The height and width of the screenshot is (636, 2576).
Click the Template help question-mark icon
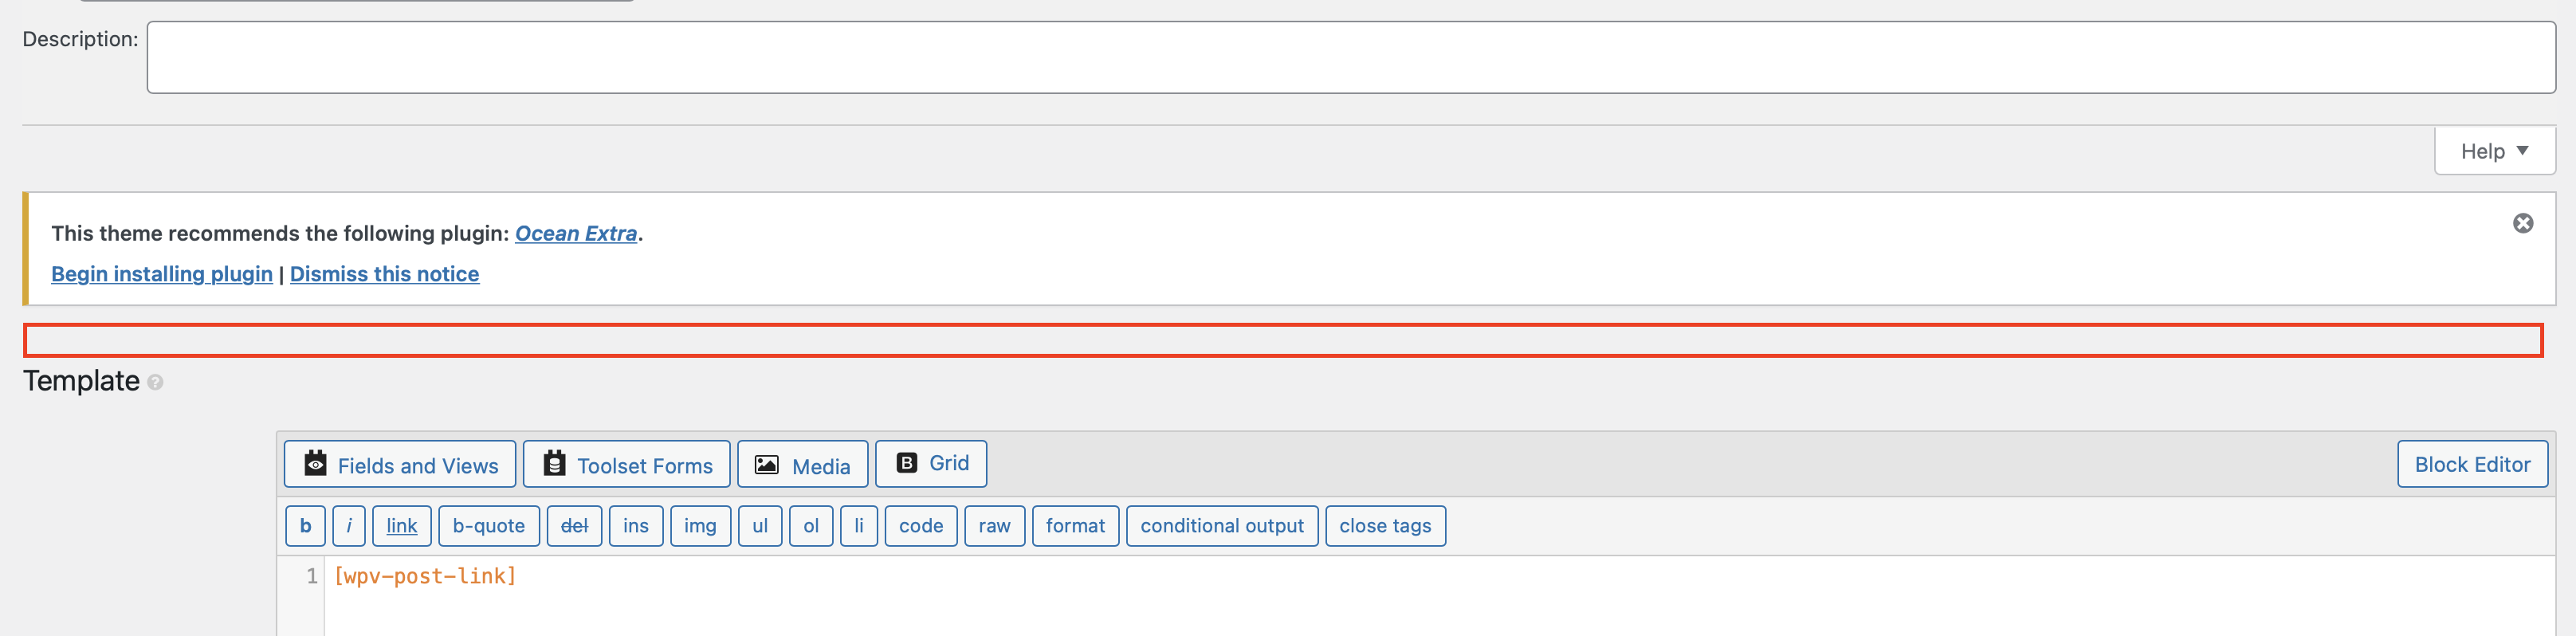(155, 382)
